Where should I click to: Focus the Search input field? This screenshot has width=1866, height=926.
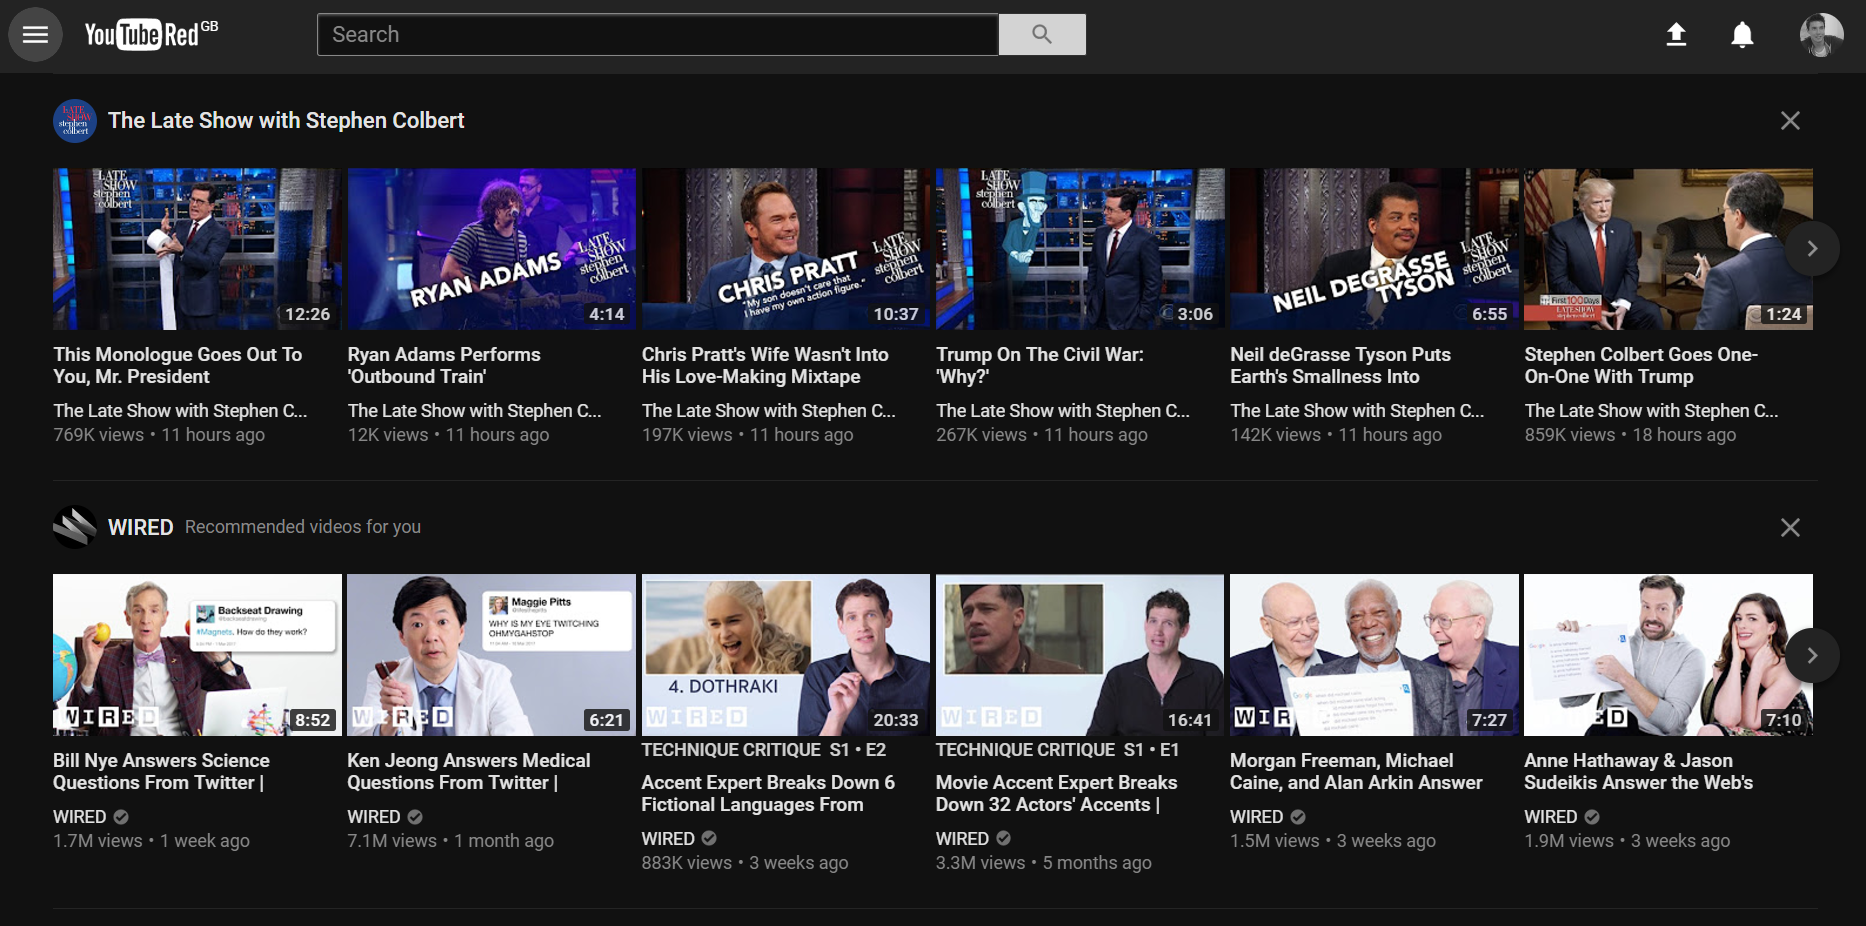point(658,35)
